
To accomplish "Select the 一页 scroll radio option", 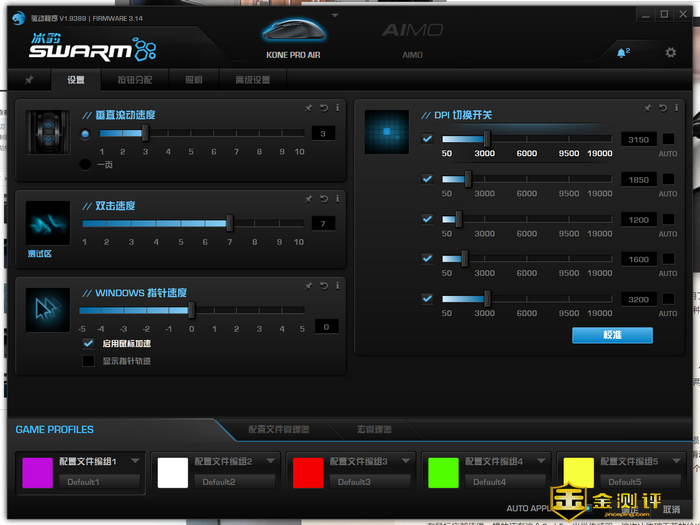I will [x=85, y=165].
